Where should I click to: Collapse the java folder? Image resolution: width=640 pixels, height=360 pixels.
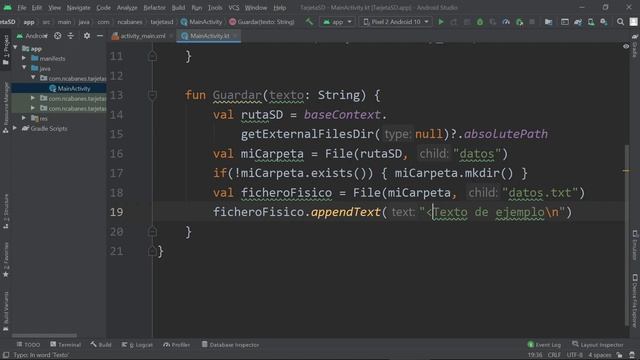pos(24,68)
